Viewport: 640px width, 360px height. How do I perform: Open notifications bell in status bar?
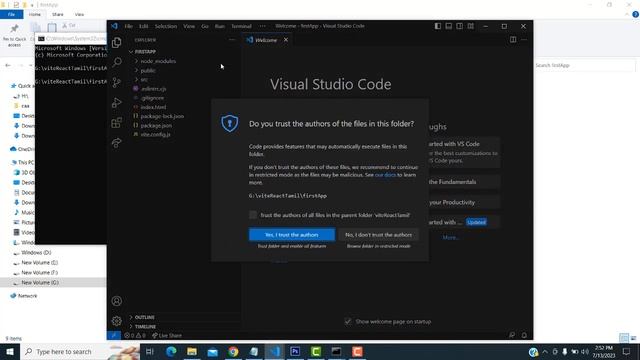(x=524, y=336)
